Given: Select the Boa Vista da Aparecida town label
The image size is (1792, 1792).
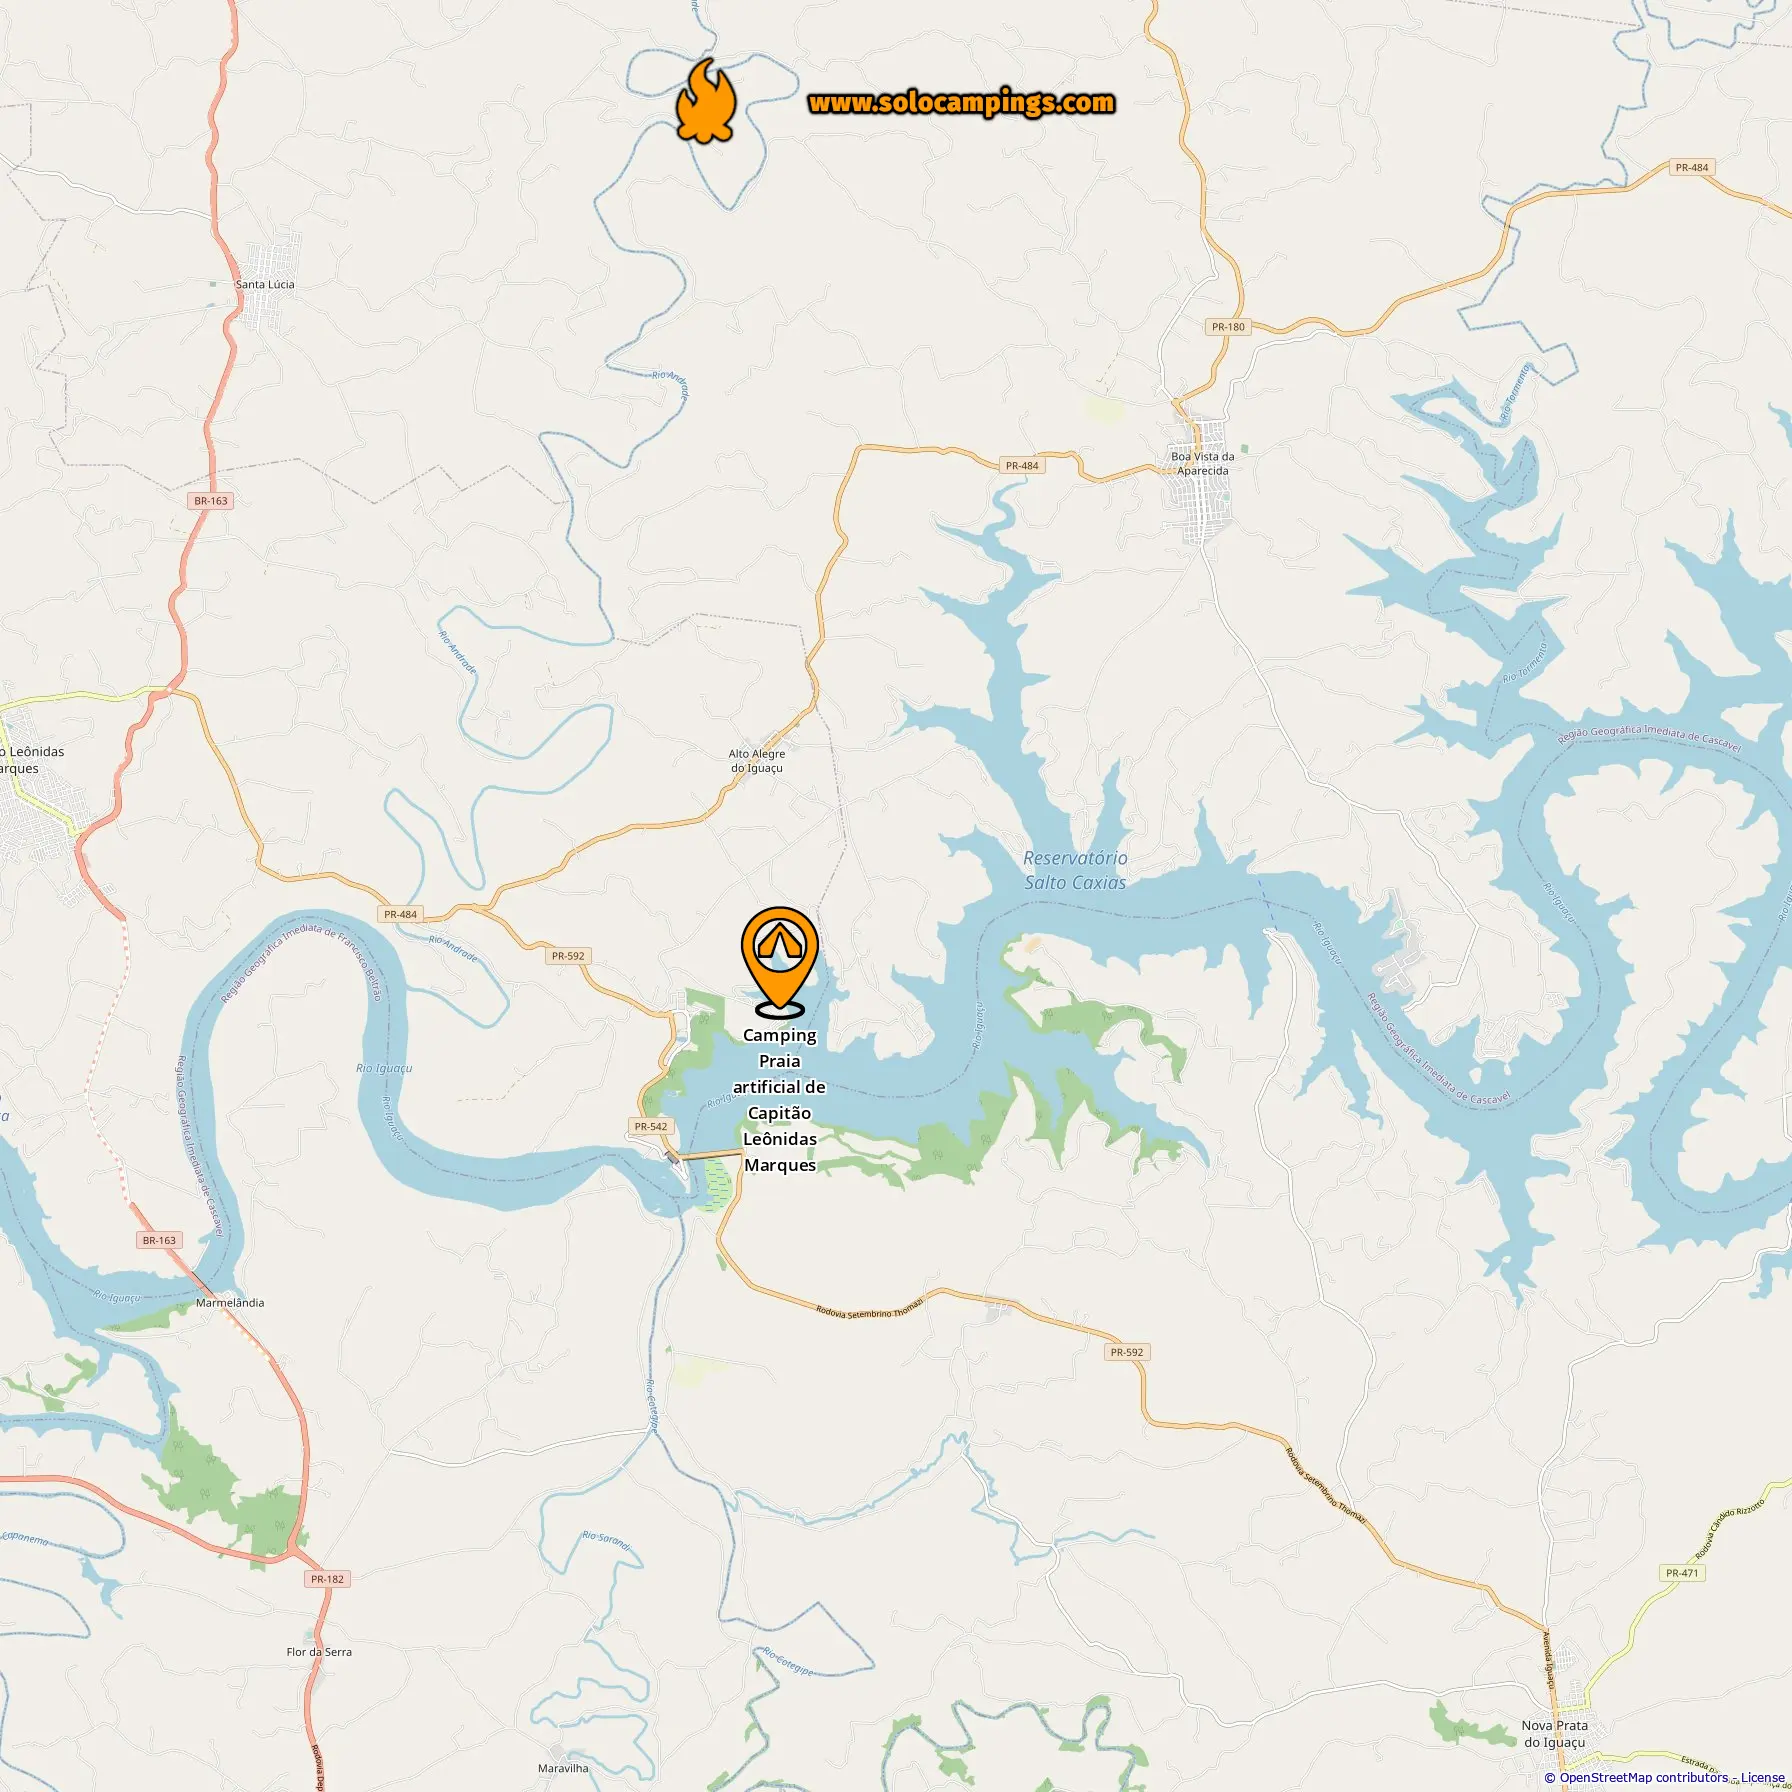Looking at the screenshot, I should (x=1202, y=464).
